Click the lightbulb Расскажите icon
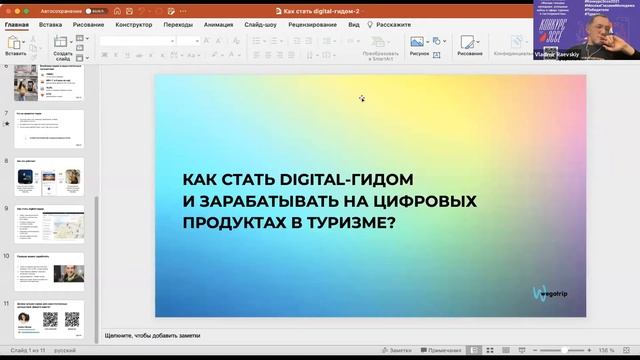This screenshot has width=640, height=360. pyautogui.click(x=370, y=24)
